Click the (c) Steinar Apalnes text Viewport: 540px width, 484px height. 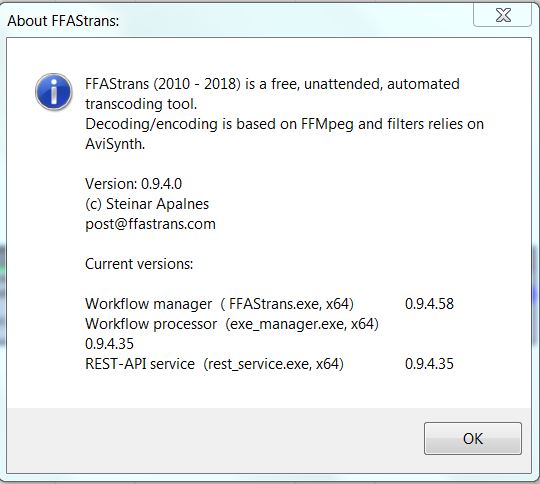pos(147,204)
